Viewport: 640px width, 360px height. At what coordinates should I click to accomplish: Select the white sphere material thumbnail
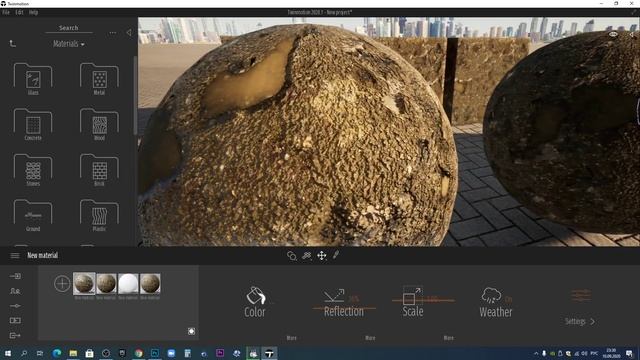pyautogui.click(x=128, y=283)
